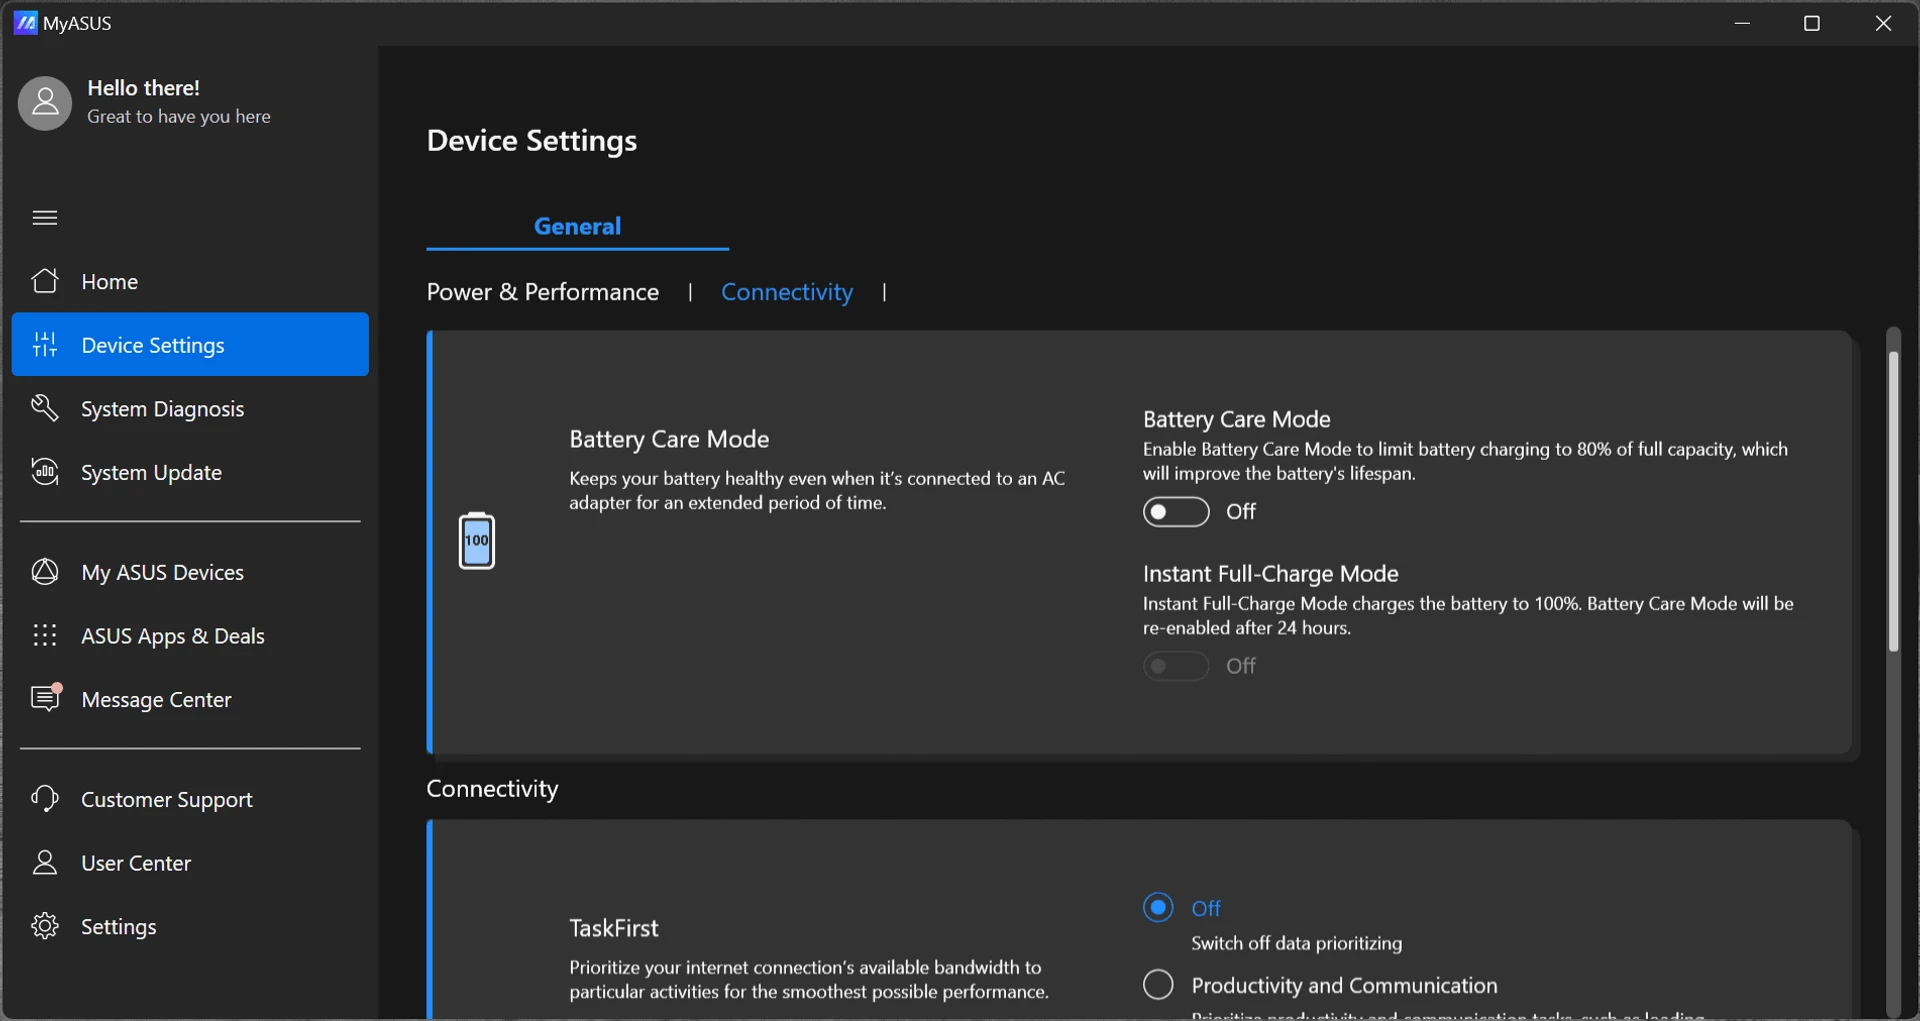Open Message Center page
The image size is (1920, 1021).
tap(190, 699)
